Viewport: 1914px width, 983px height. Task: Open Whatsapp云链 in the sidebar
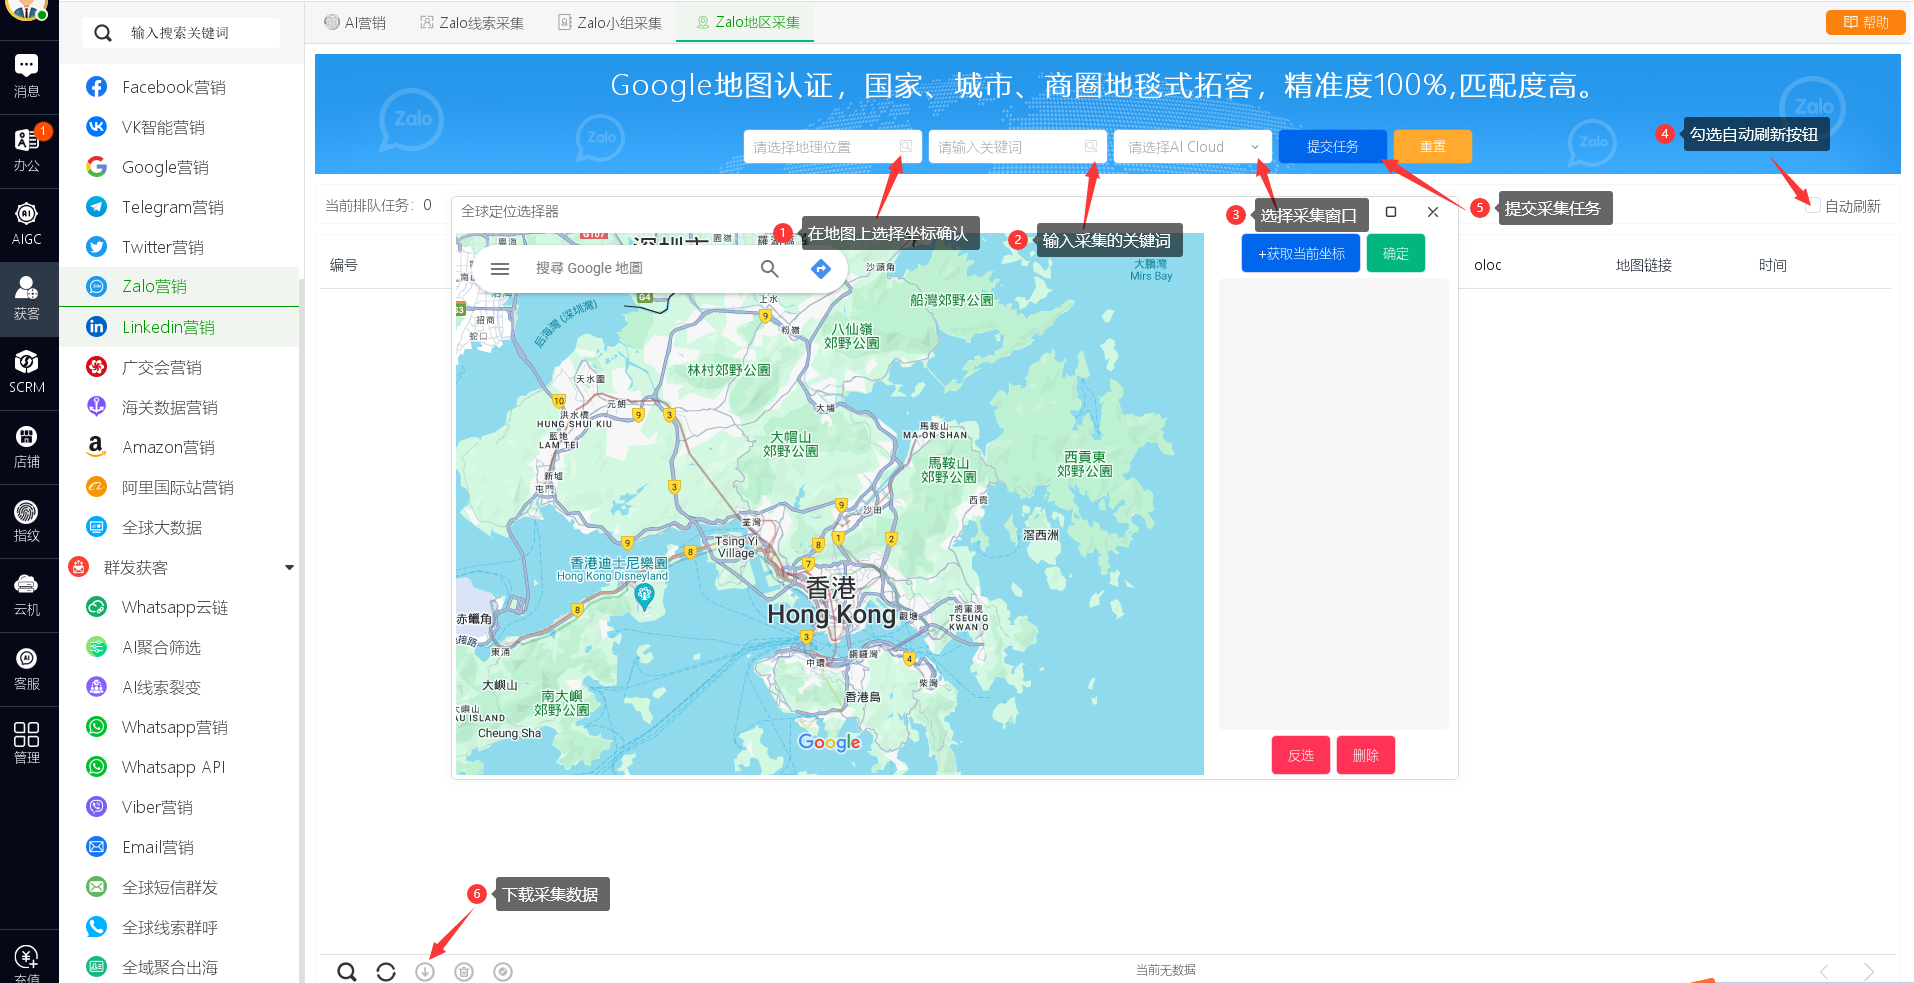[x=175, y=607]
